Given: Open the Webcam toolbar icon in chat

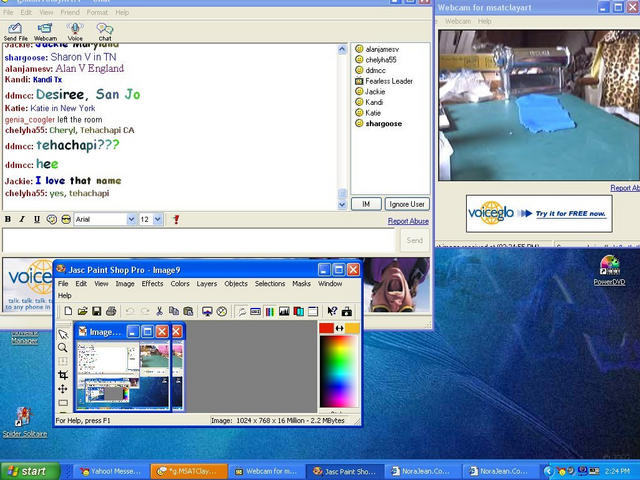Looking at the screenshot, I should (45, 31).
